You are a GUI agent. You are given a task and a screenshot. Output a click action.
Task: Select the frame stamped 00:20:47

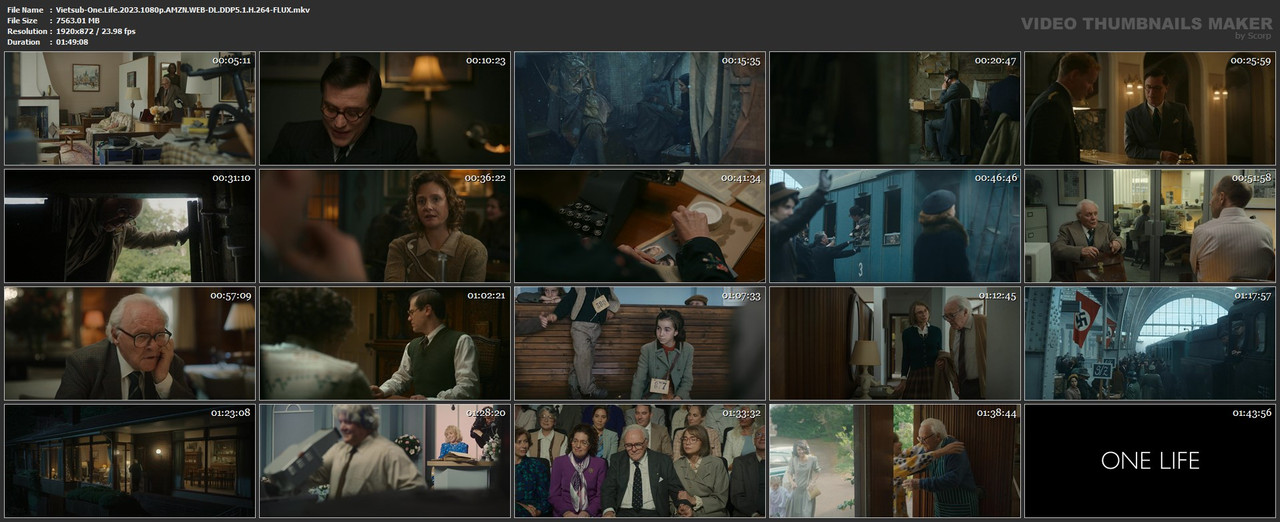tap(895, 108)
